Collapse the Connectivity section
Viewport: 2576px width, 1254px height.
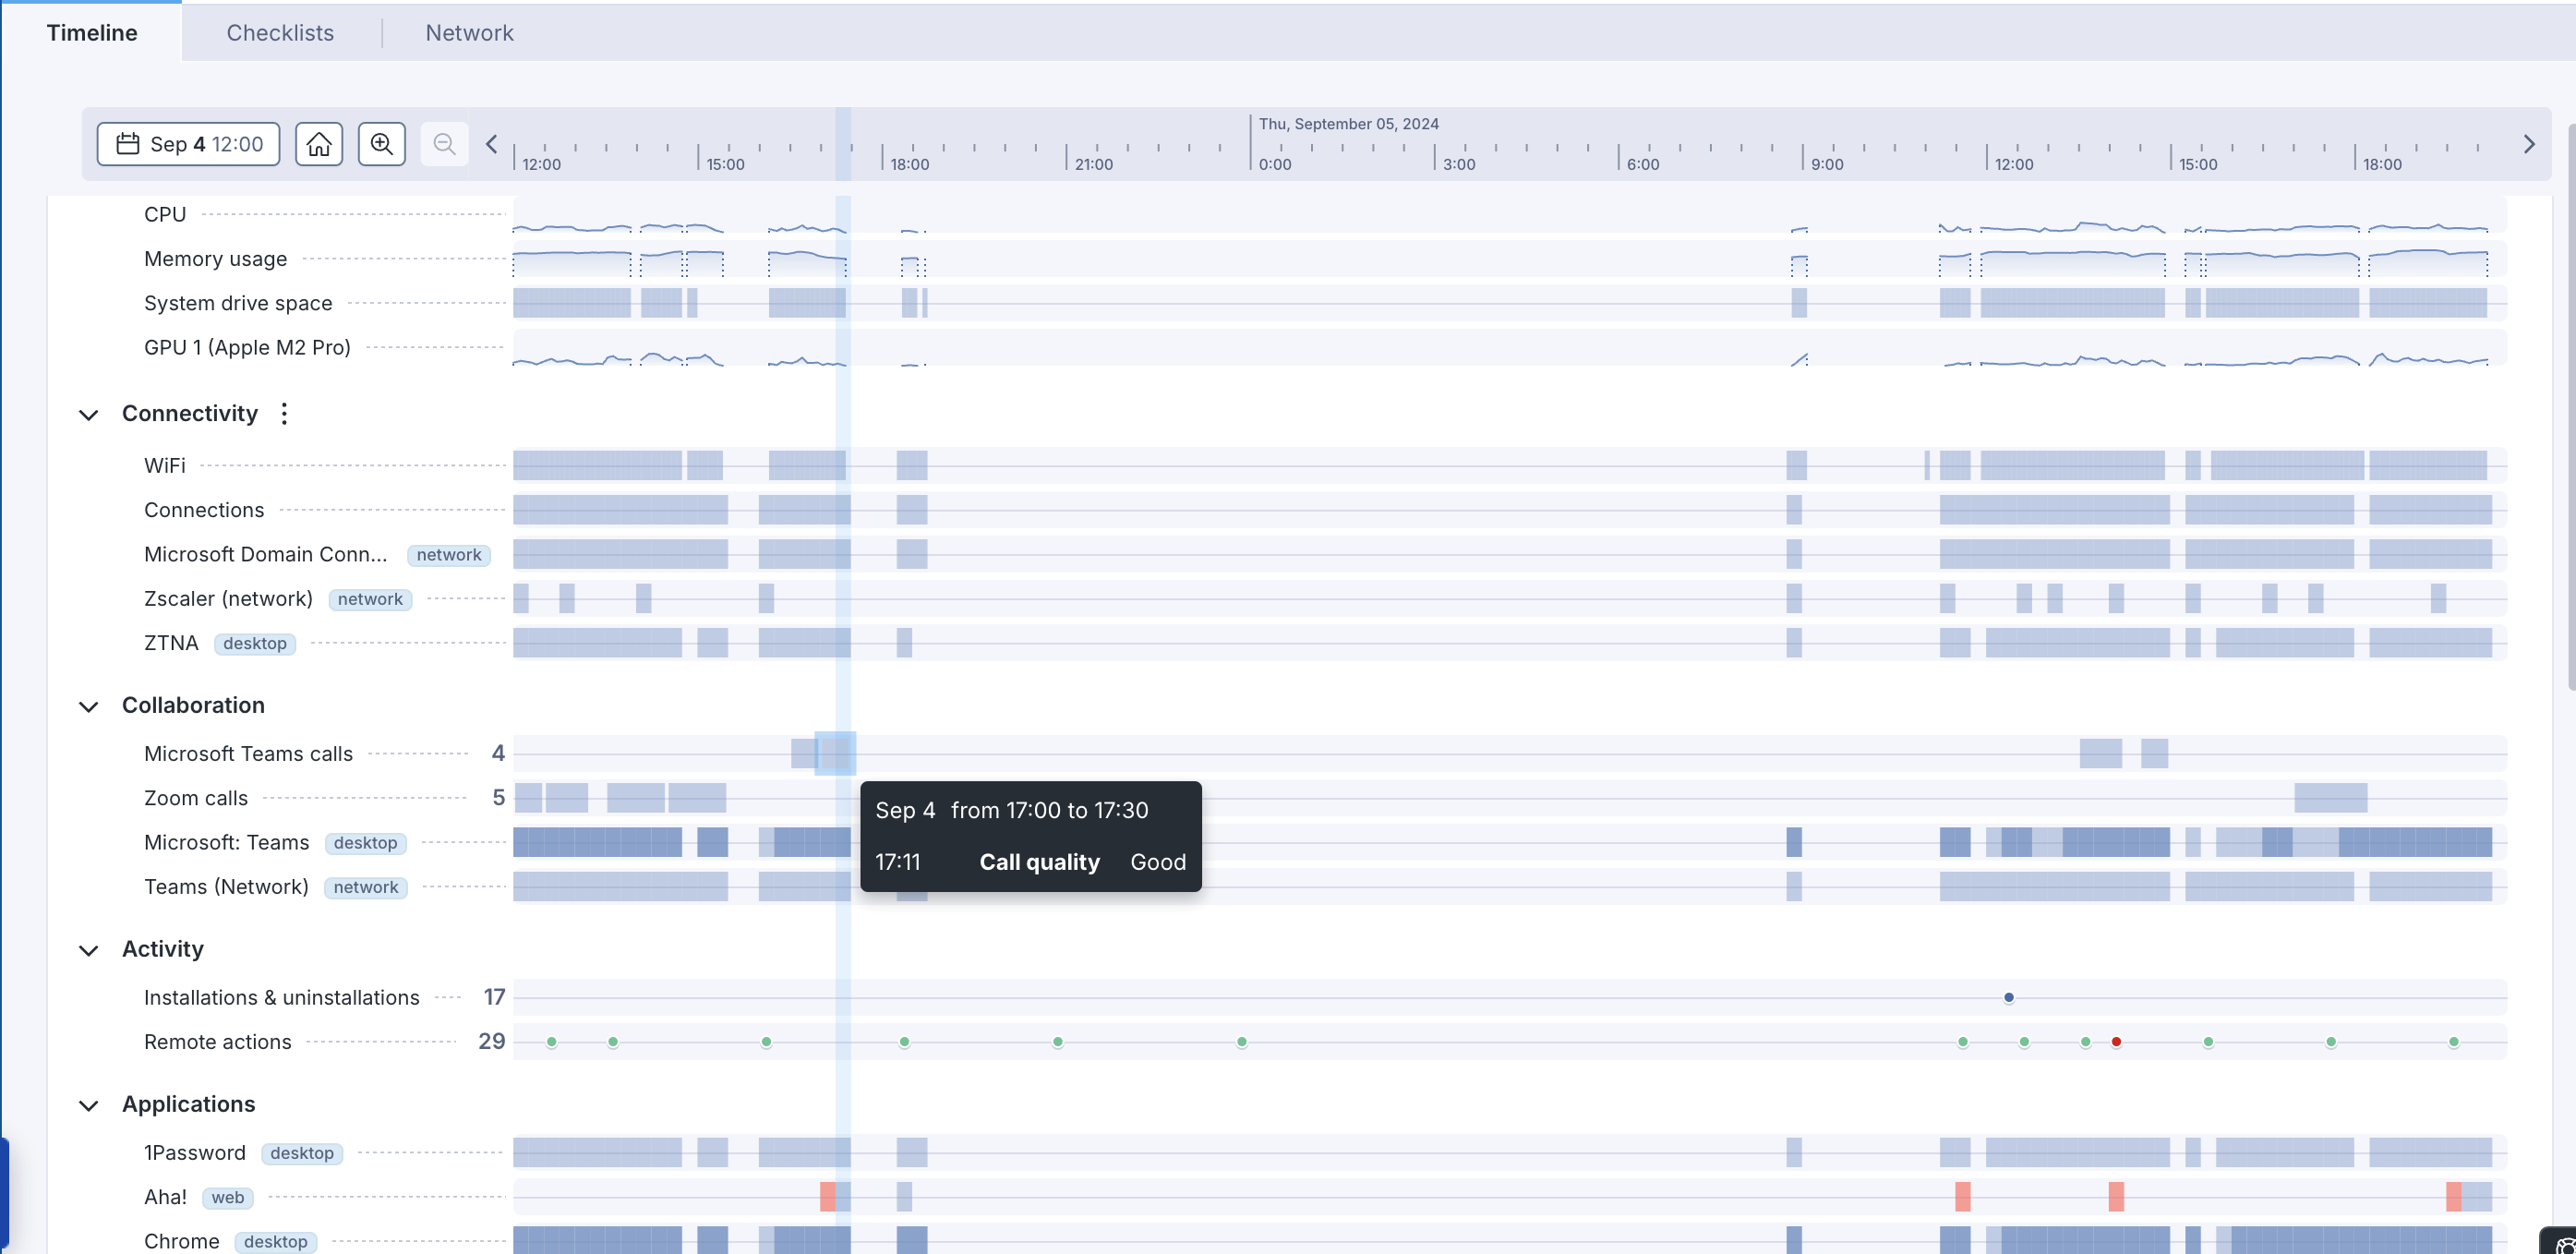pos(89,415)
